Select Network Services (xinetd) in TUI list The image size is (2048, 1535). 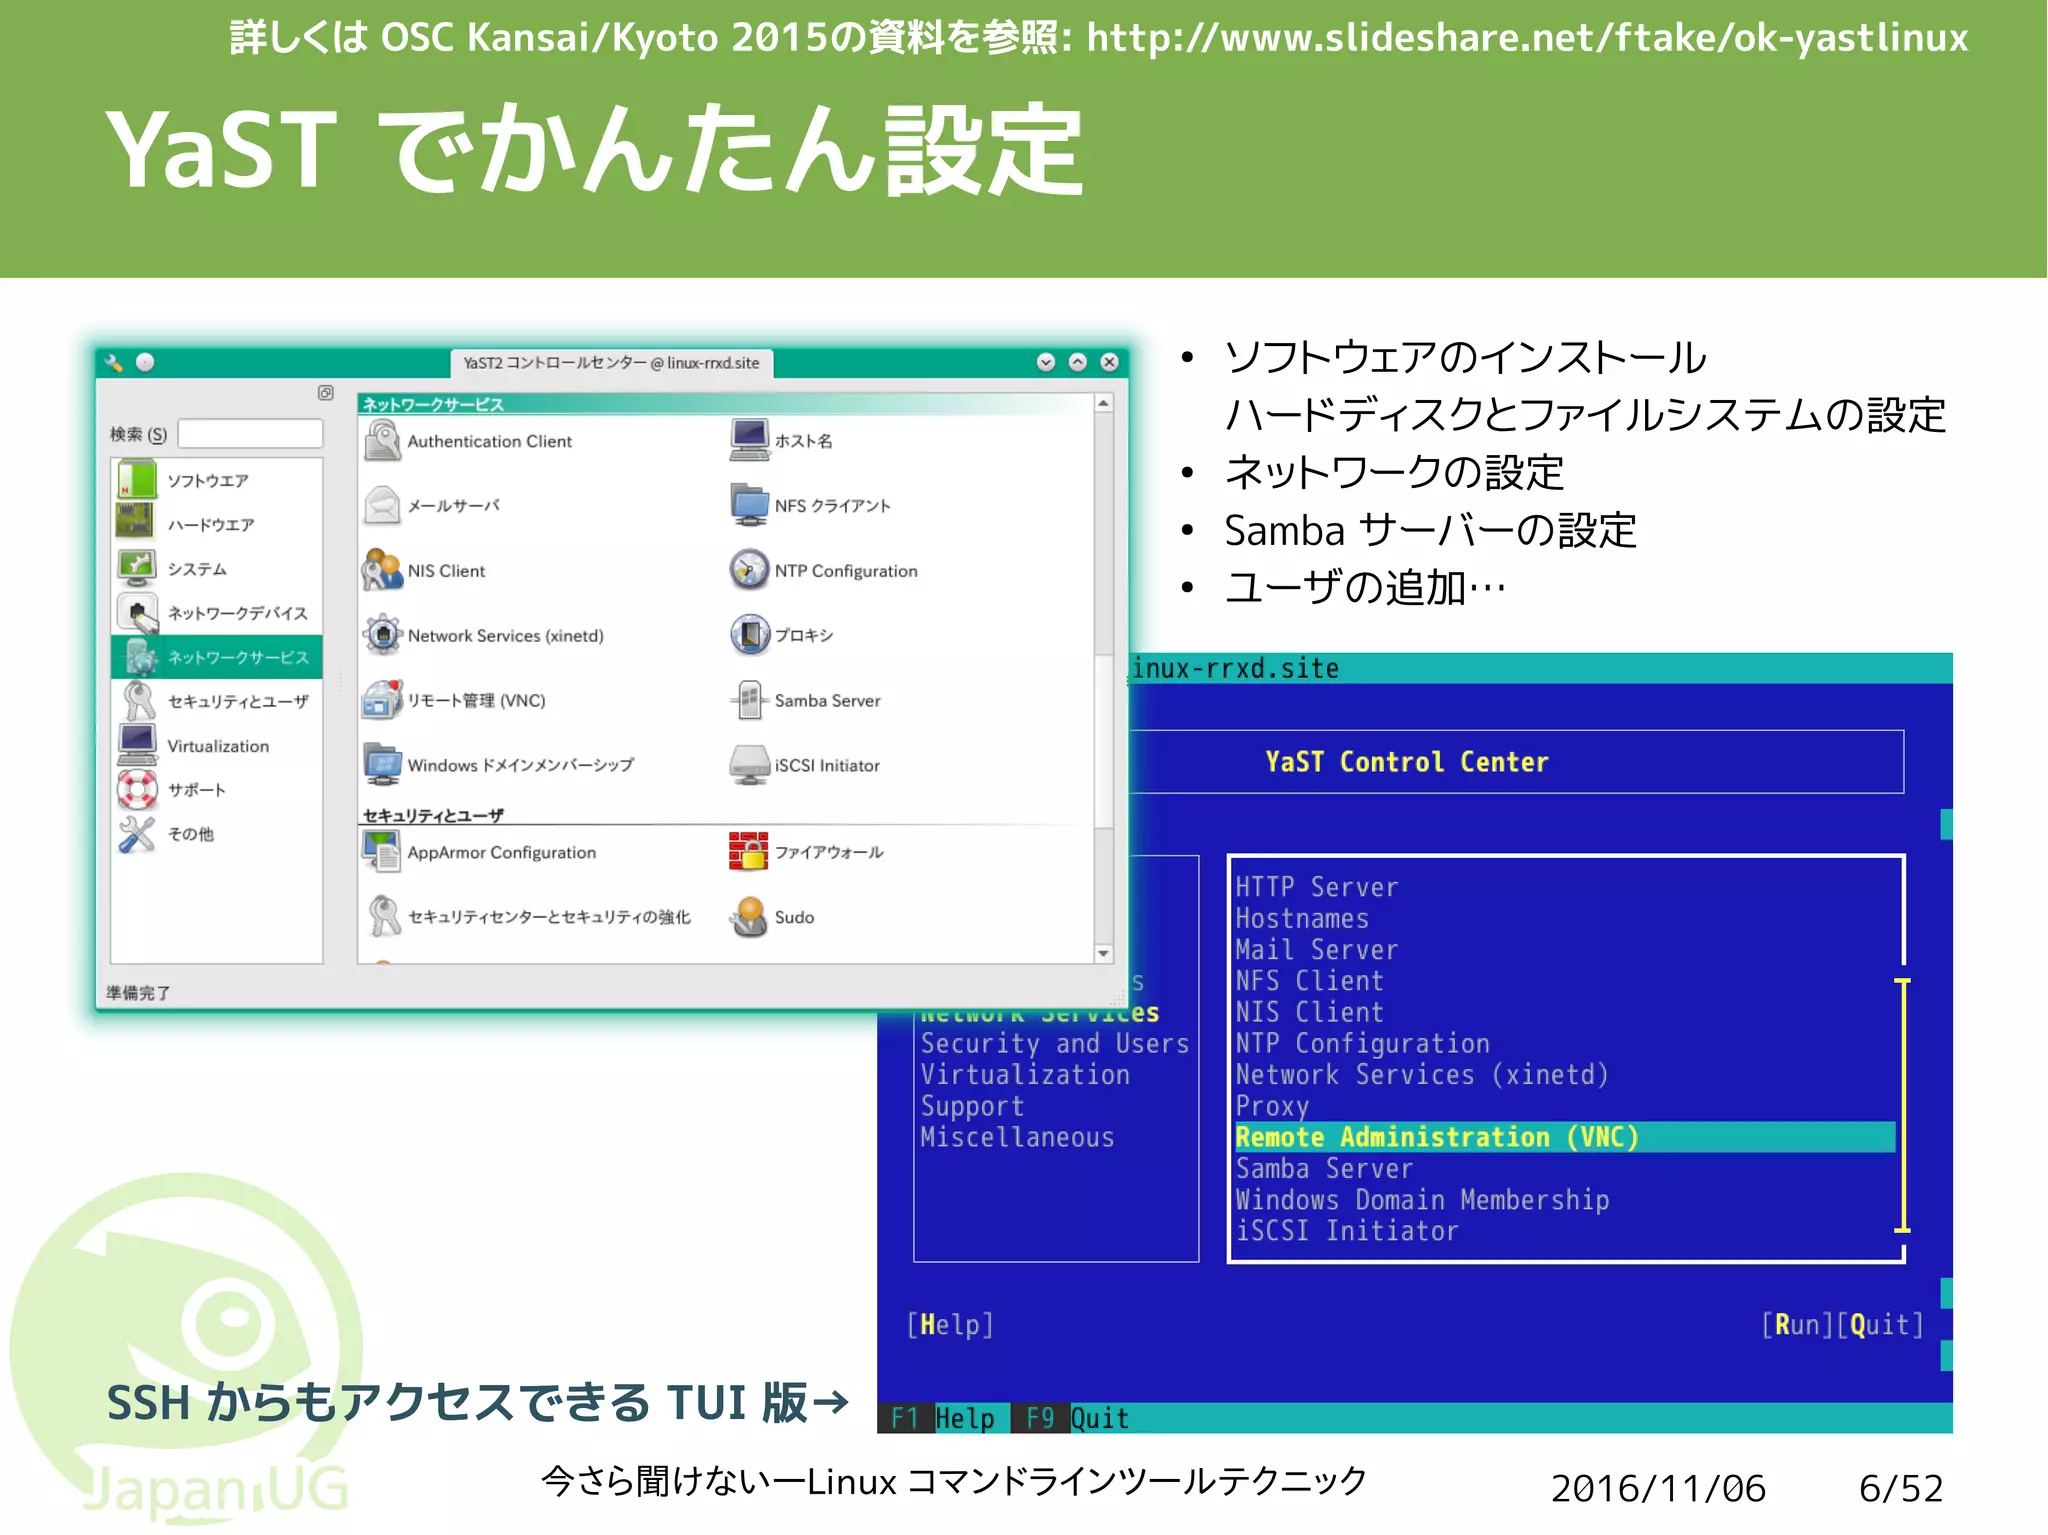[1422, 1075]
